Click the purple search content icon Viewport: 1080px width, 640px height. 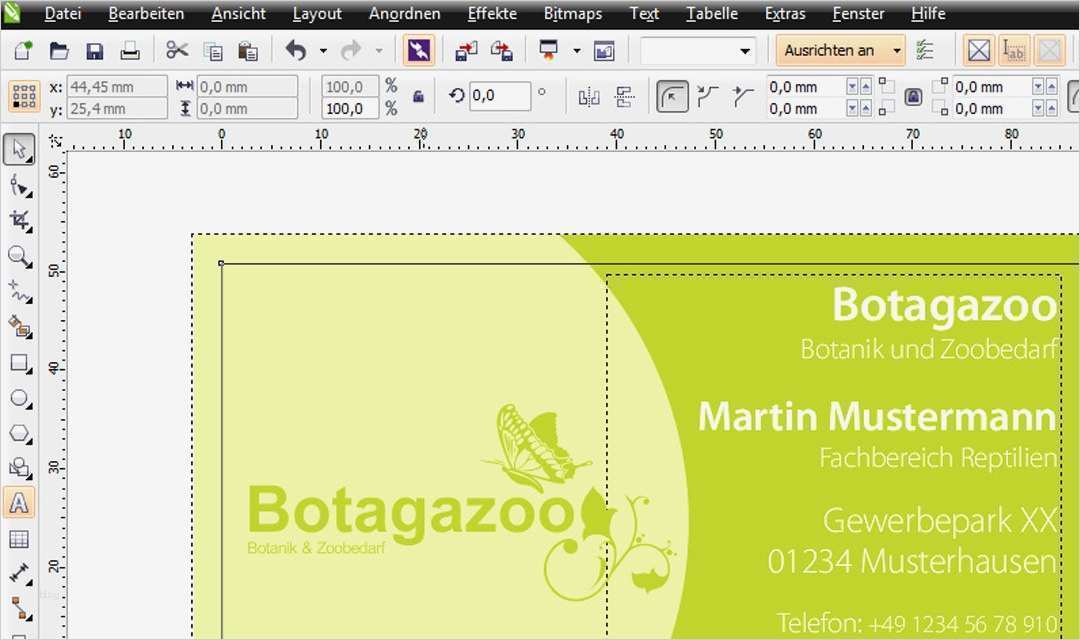(x=419, y=50)
